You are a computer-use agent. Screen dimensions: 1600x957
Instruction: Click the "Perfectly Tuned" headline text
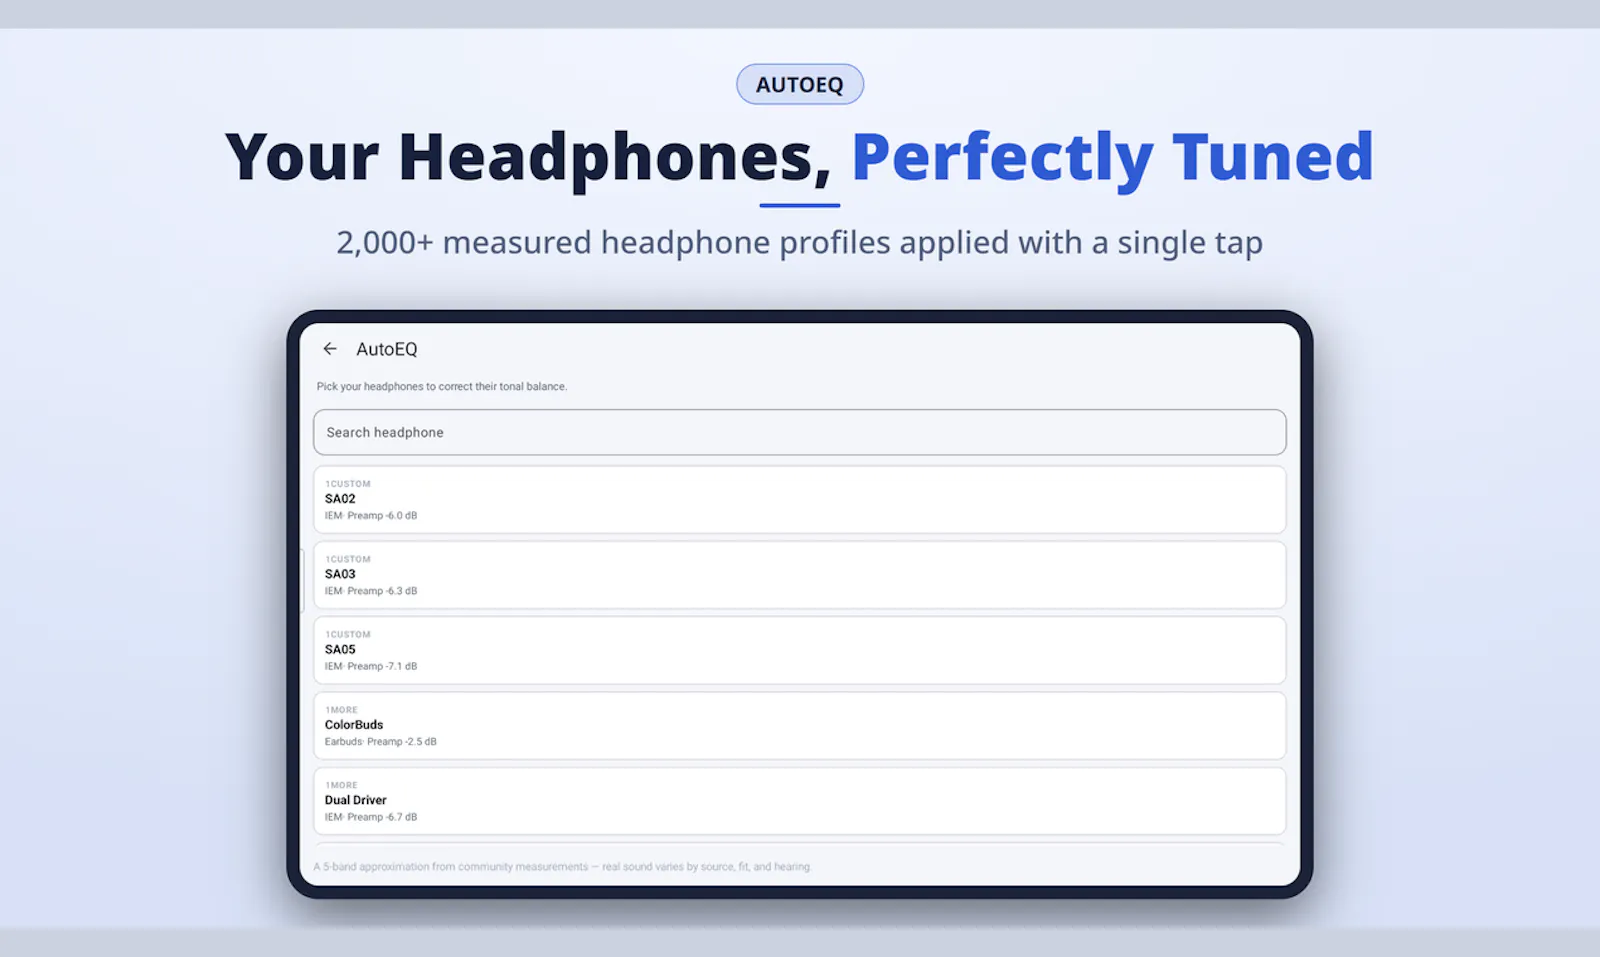(x=1112, y=158)
